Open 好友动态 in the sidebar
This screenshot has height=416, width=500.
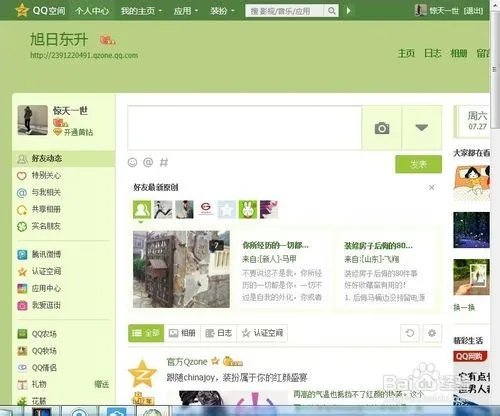click(x=63, y=159)
